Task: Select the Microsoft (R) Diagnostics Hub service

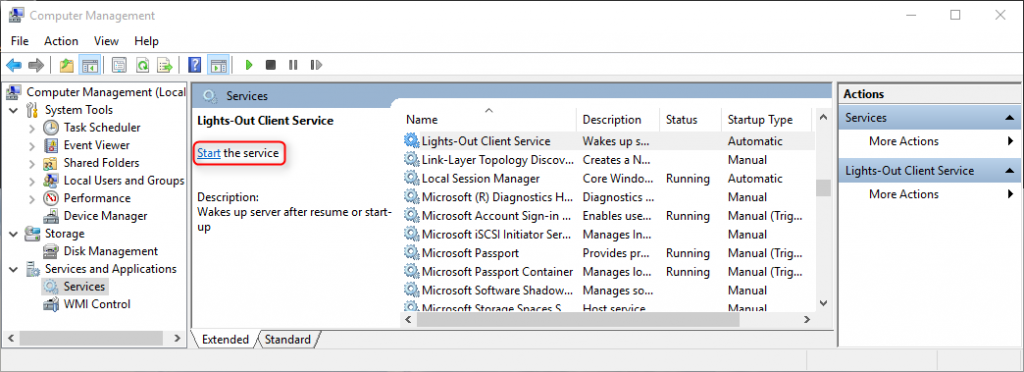Action: click(x=607, y=196)
